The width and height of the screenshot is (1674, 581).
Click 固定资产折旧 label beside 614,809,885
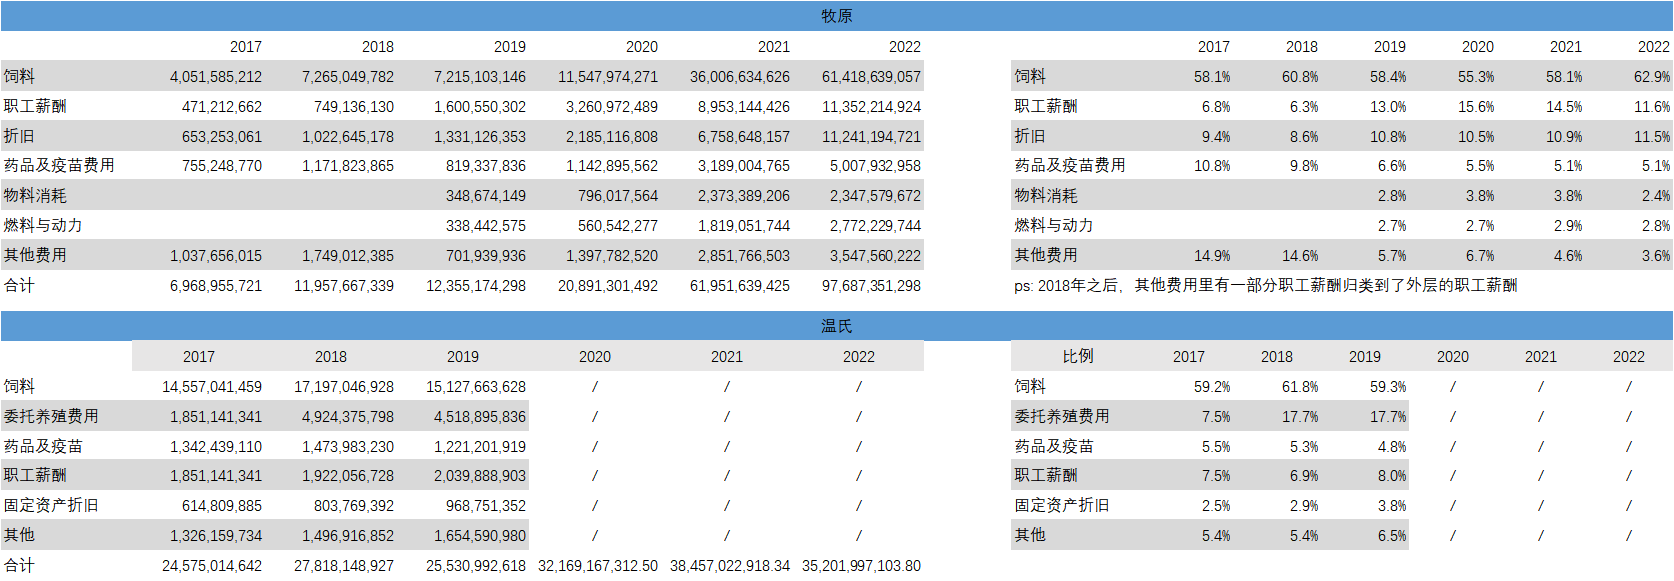pos(51,506)
